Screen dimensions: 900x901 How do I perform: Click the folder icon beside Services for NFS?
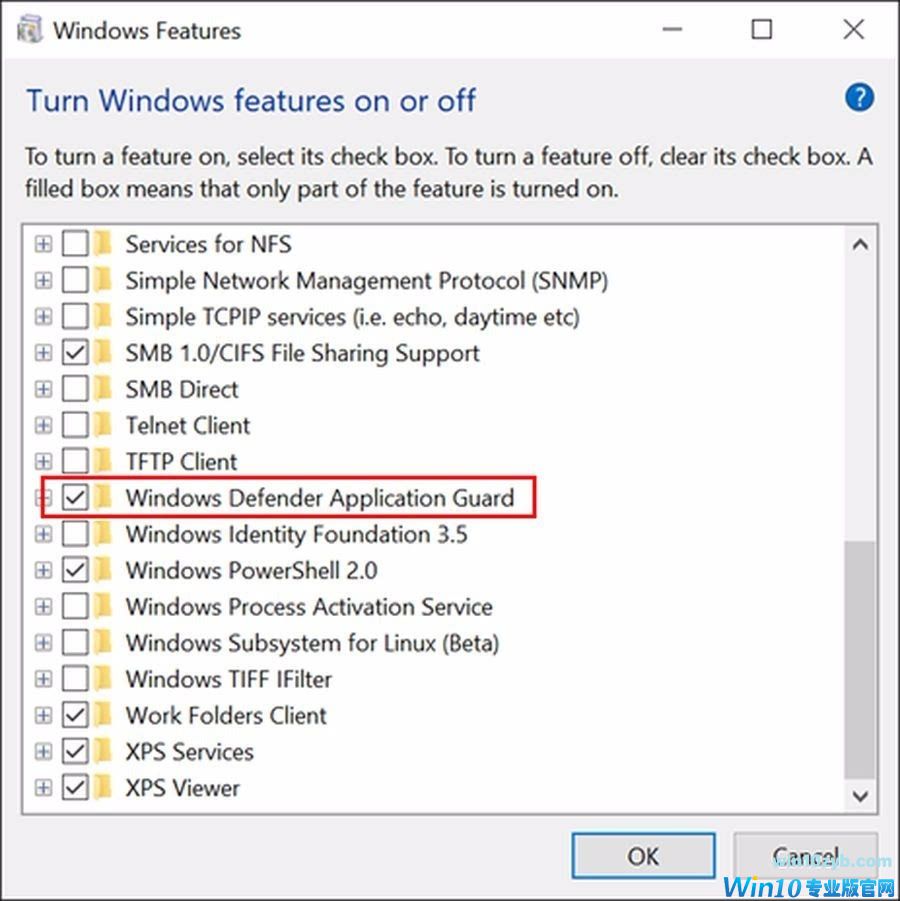tap(103, 244)
